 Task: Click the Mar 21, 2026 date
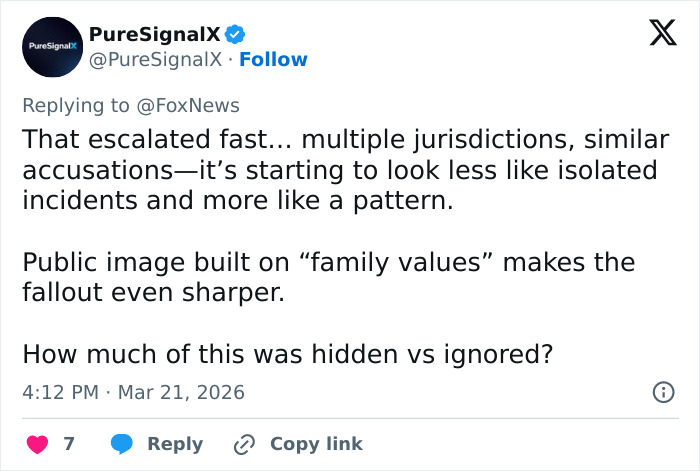pos(181,393)
